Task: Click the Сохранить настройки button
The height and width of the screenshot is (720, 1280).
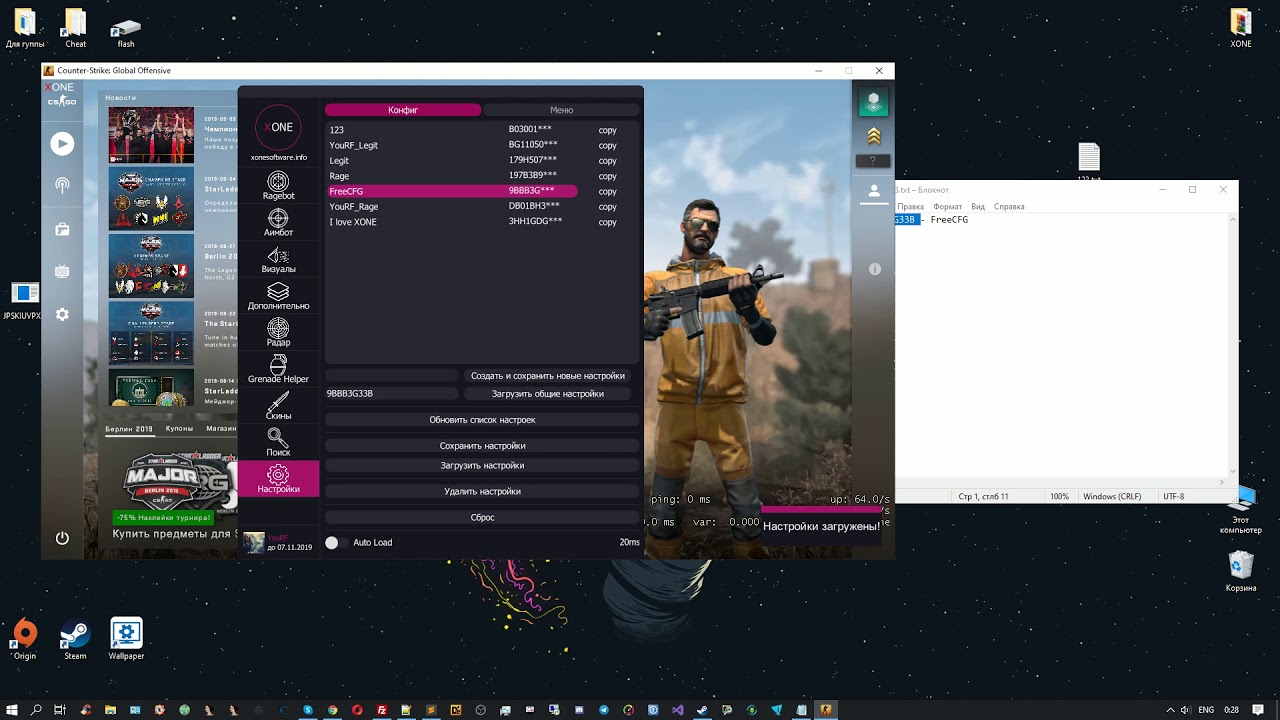Action: click(482, 446)
